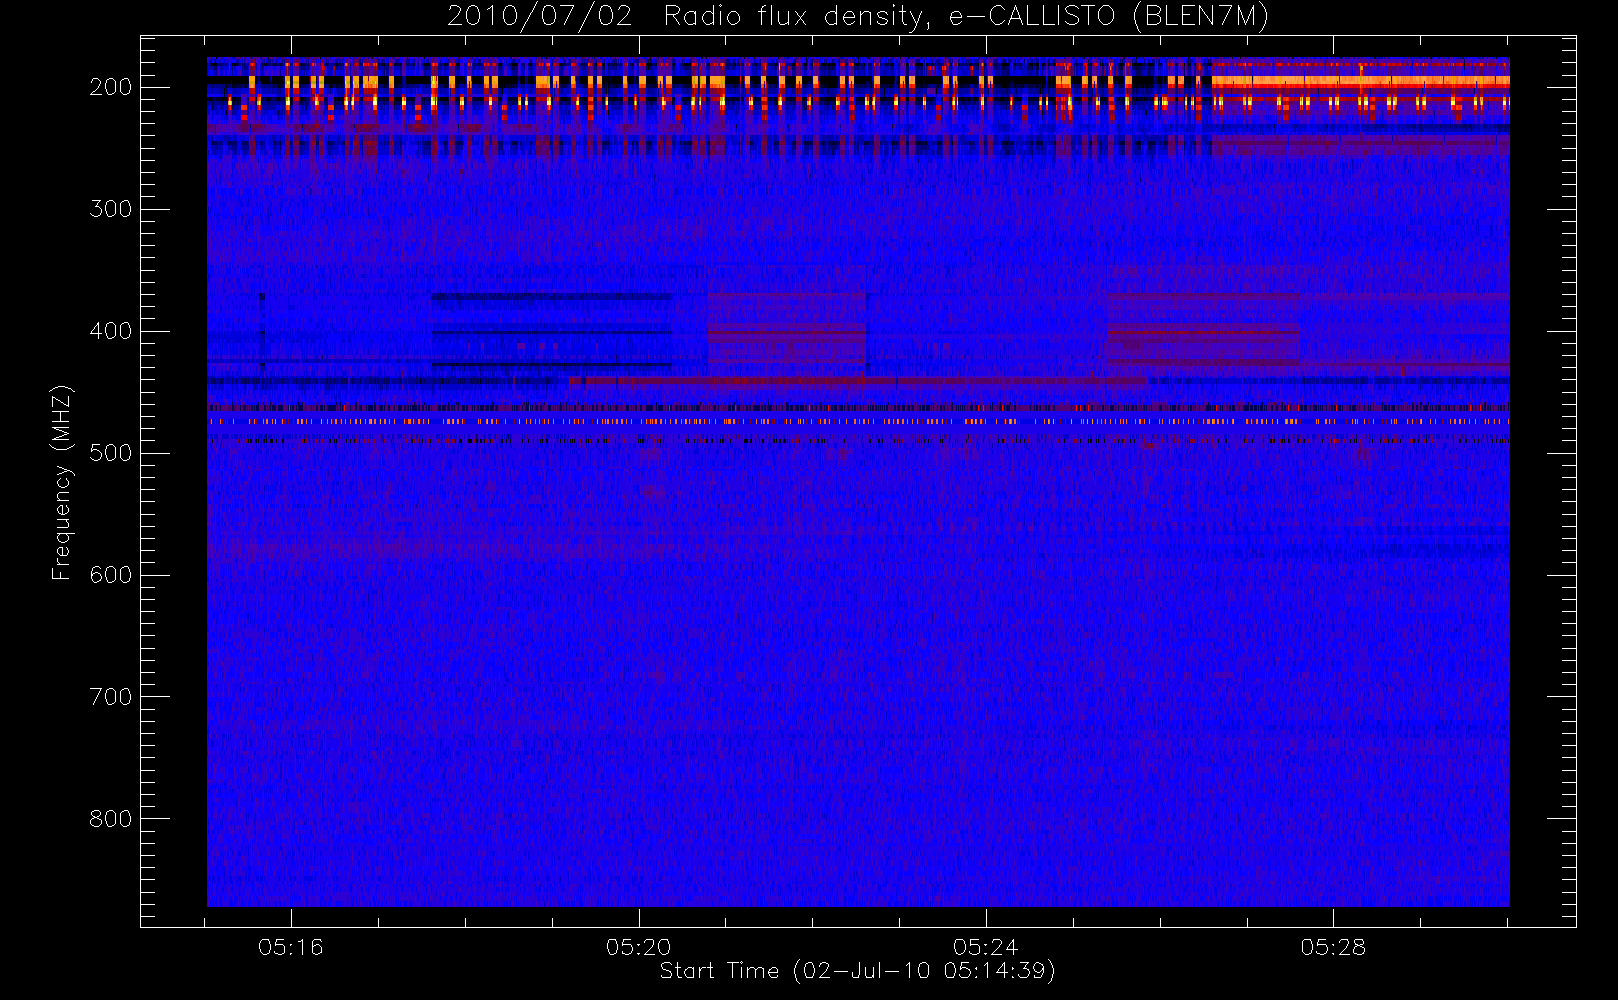The height and width of the screenshot is (1000, 1618).
Task: Click the 600 frequency tick label
Action: tap(111, 575)
